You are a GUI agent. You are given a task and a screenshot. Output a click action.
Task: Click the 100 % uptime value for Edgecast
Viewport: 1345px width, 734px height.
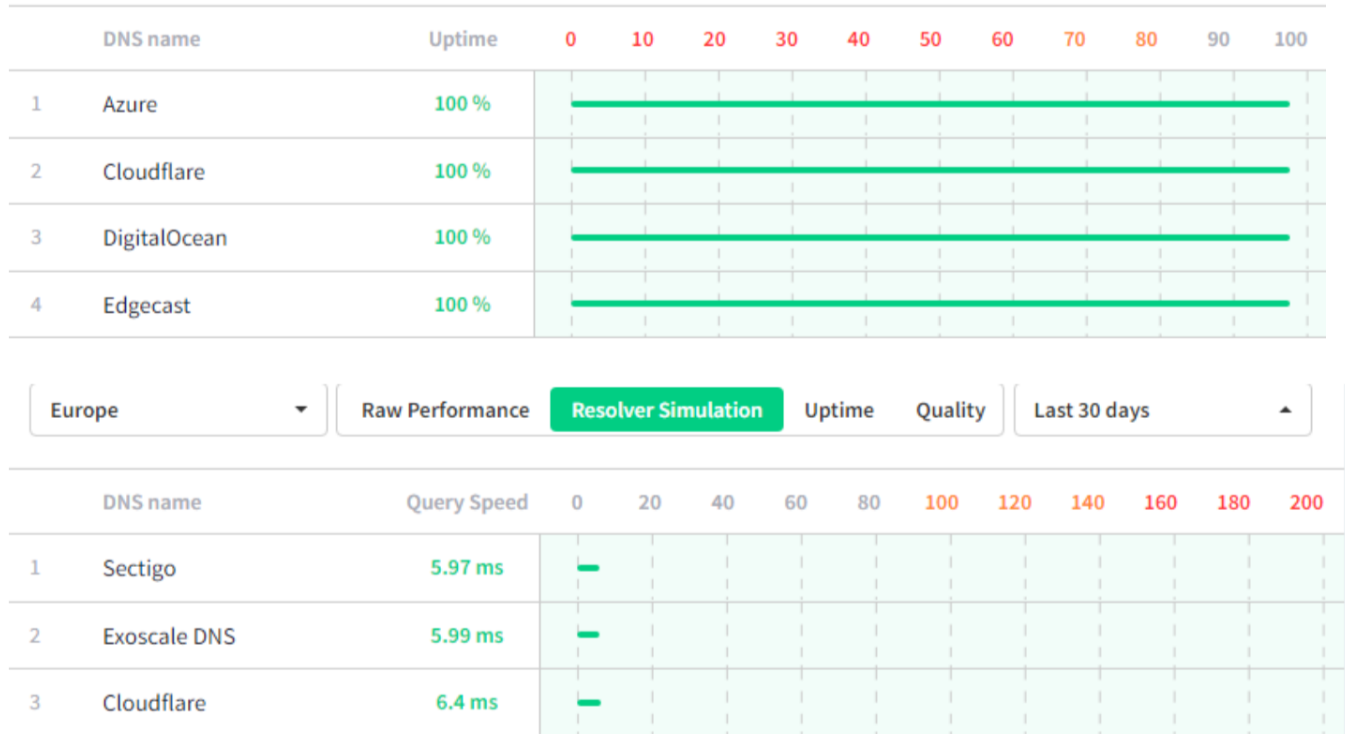tap(462, 304)
